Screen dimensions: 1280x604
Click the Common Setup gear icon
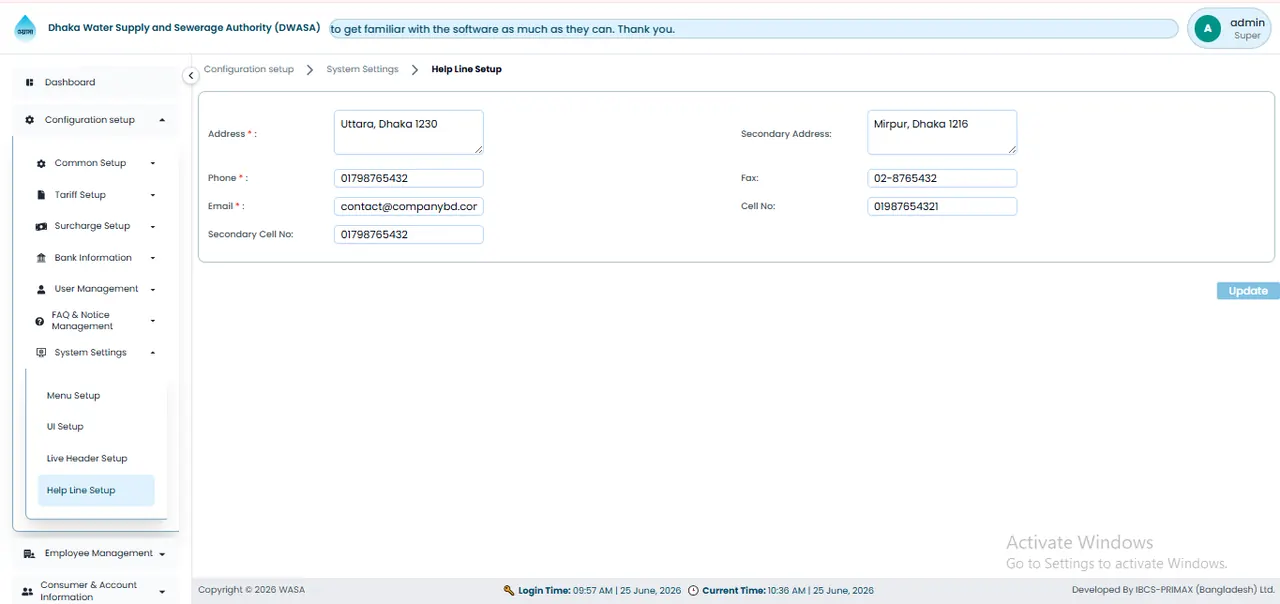tap(41, 163)
